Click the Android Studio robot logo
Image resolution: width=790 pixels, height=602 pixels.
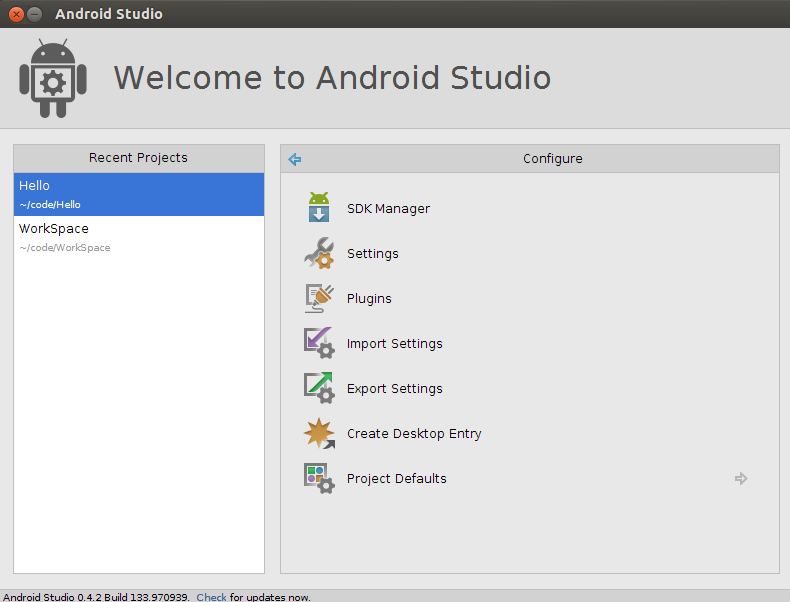(53, 78)
